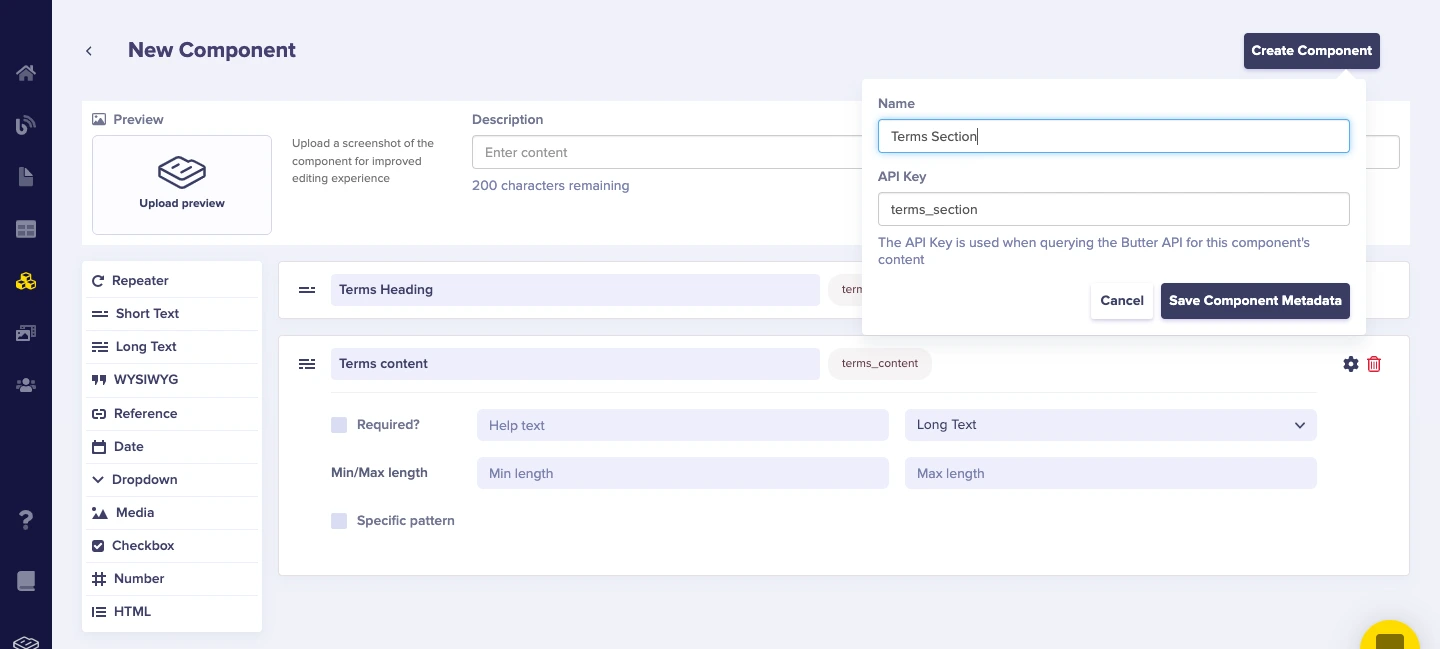This screenshot has width=1440, height=649.
Task: Open the Media Library sidebar icon
Action: point(26,333)
